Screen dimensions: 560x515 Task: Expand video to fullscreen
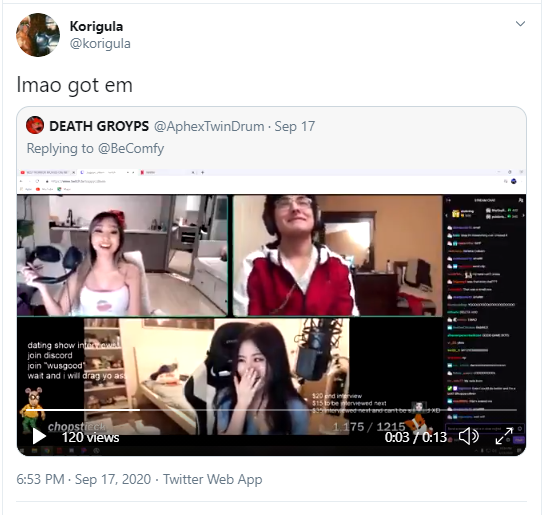click(504, 436)
